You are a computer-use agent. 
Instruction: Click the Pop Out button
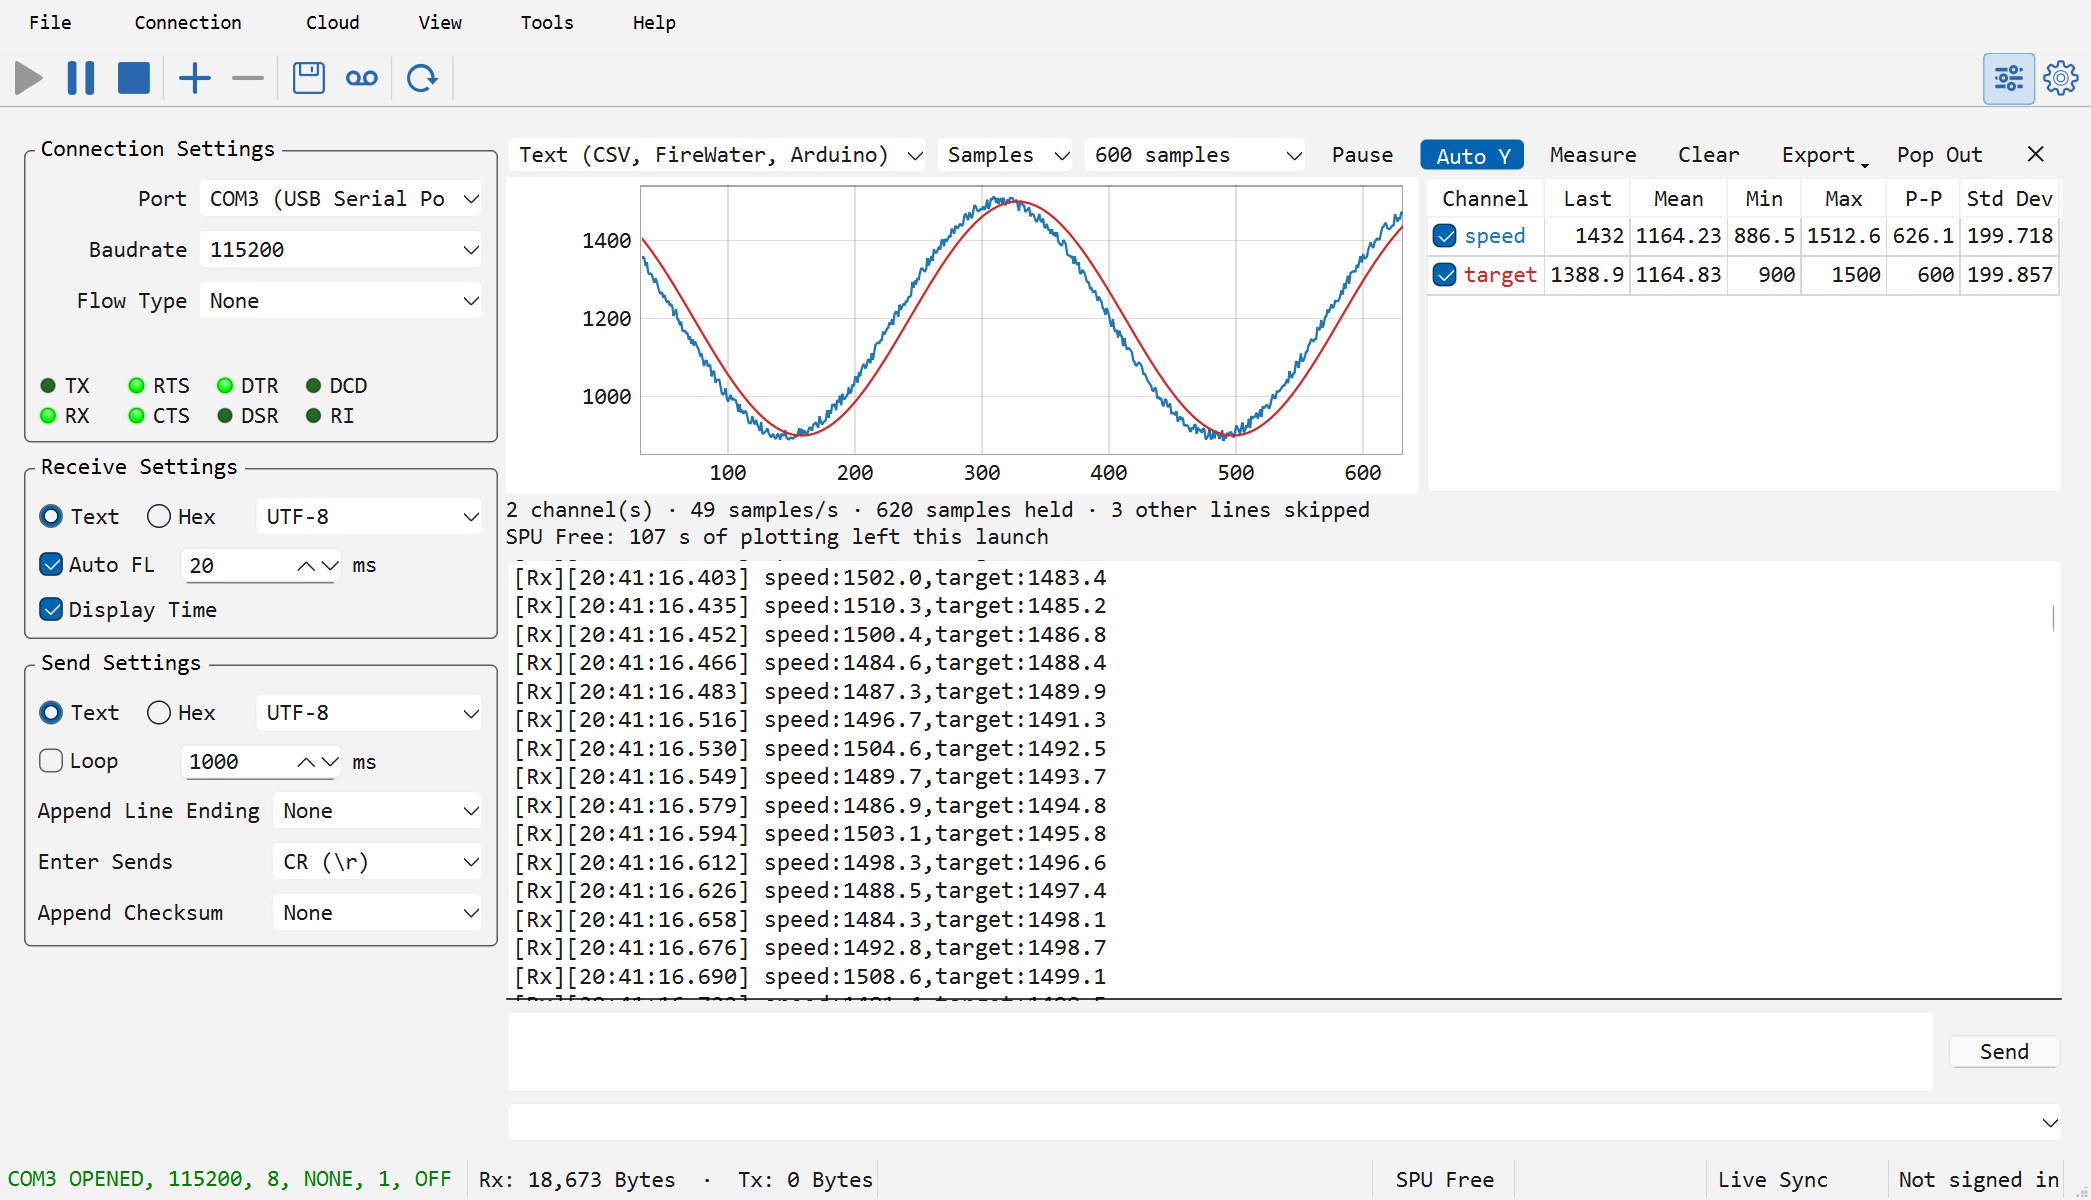point(1940,155)
